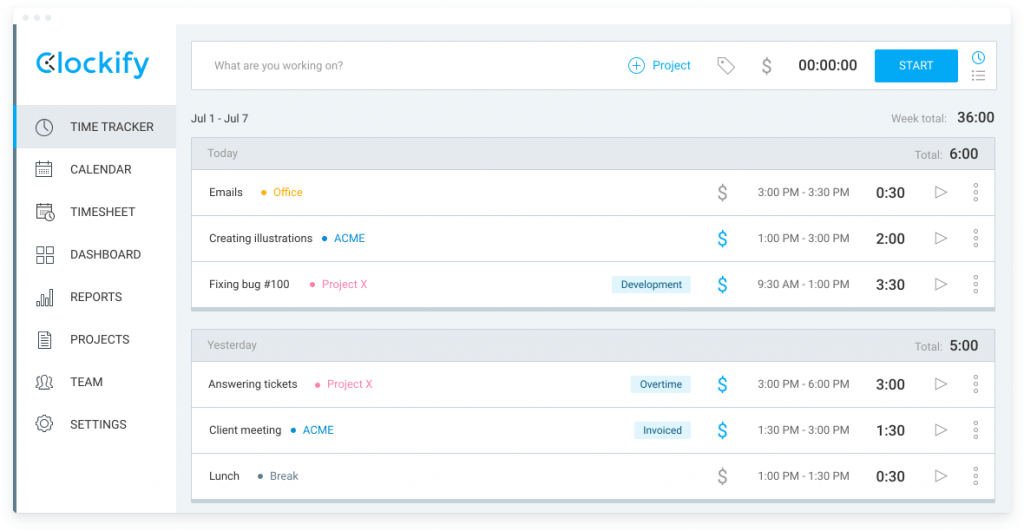This screenshot has height=531, width=1024.
Task: Toggle billable status for Lunch entry
Action: [722, 476]
